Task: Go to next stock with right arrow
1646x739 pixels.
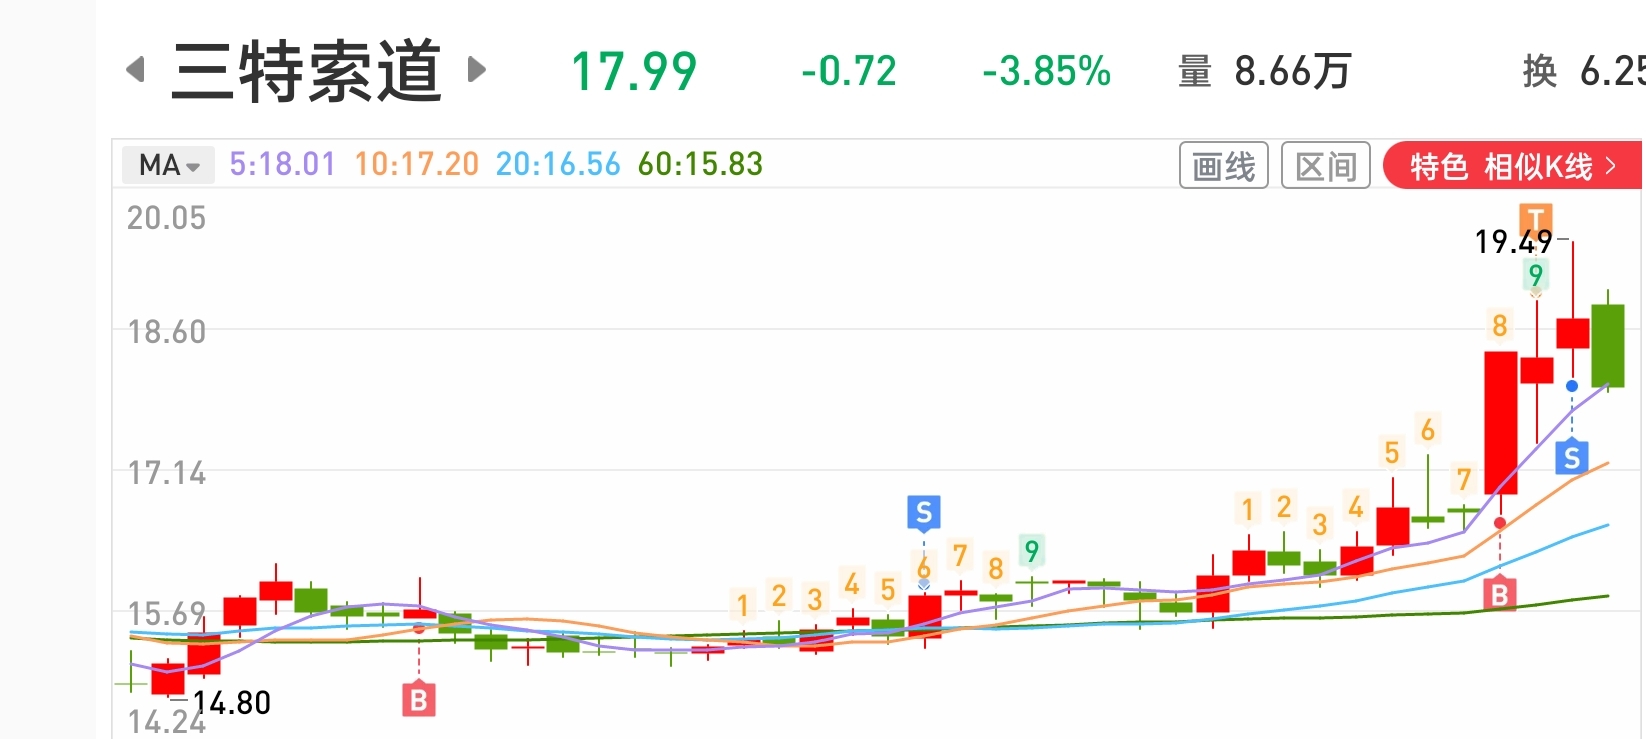Action: (477, 70)
